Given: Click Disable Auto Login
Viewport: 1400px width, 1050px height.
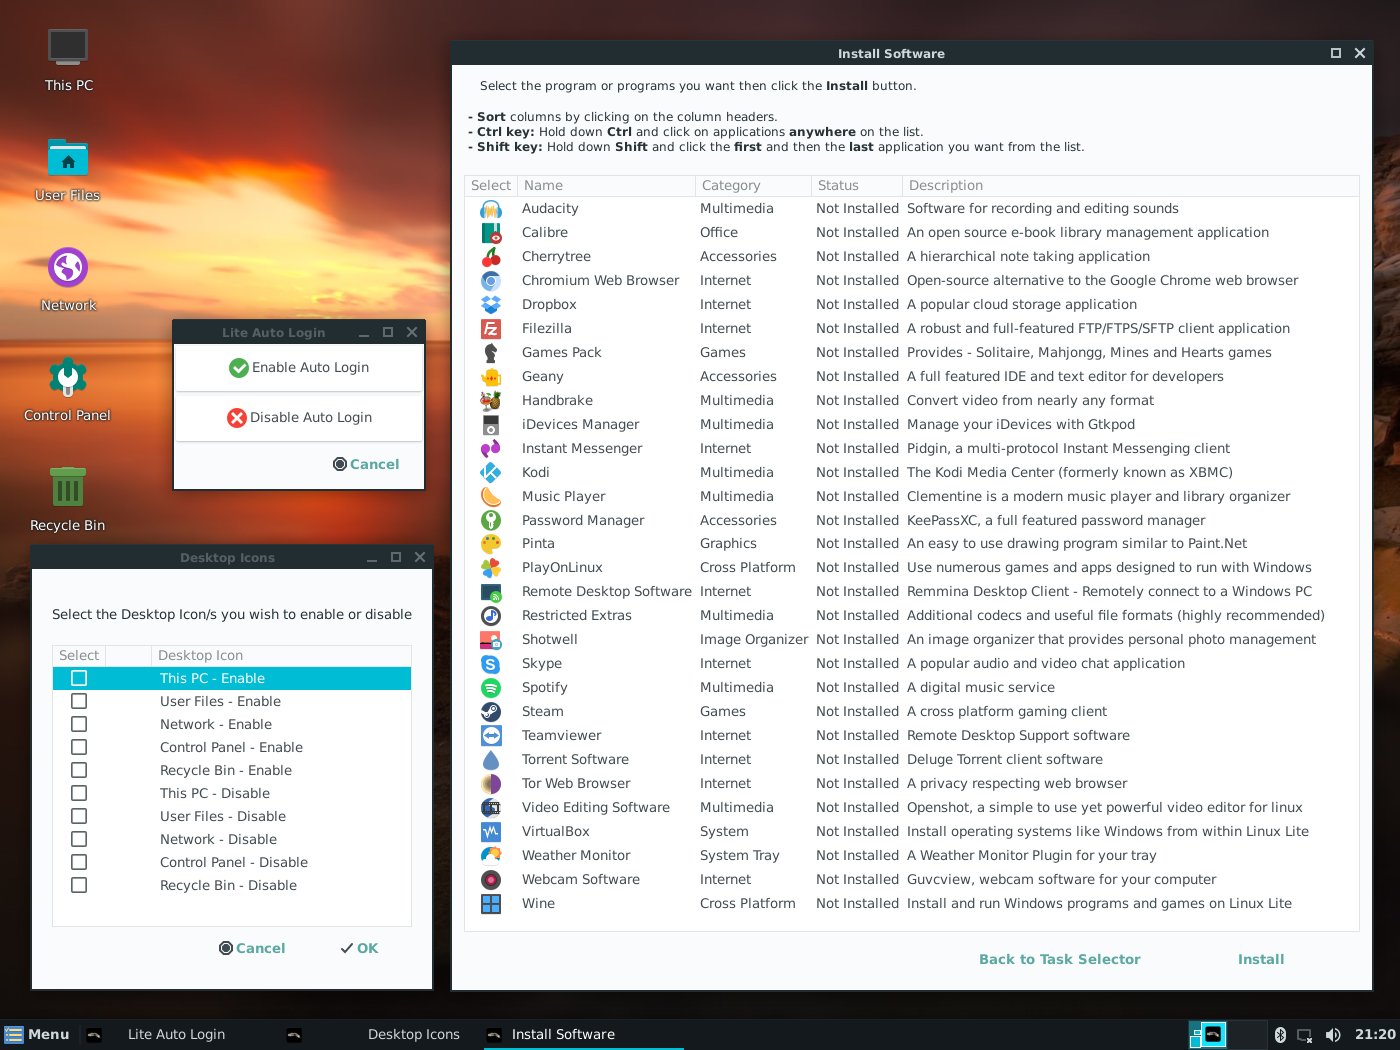Looking at the screenshot, I should pyautogui.click(x=299, y=417).
